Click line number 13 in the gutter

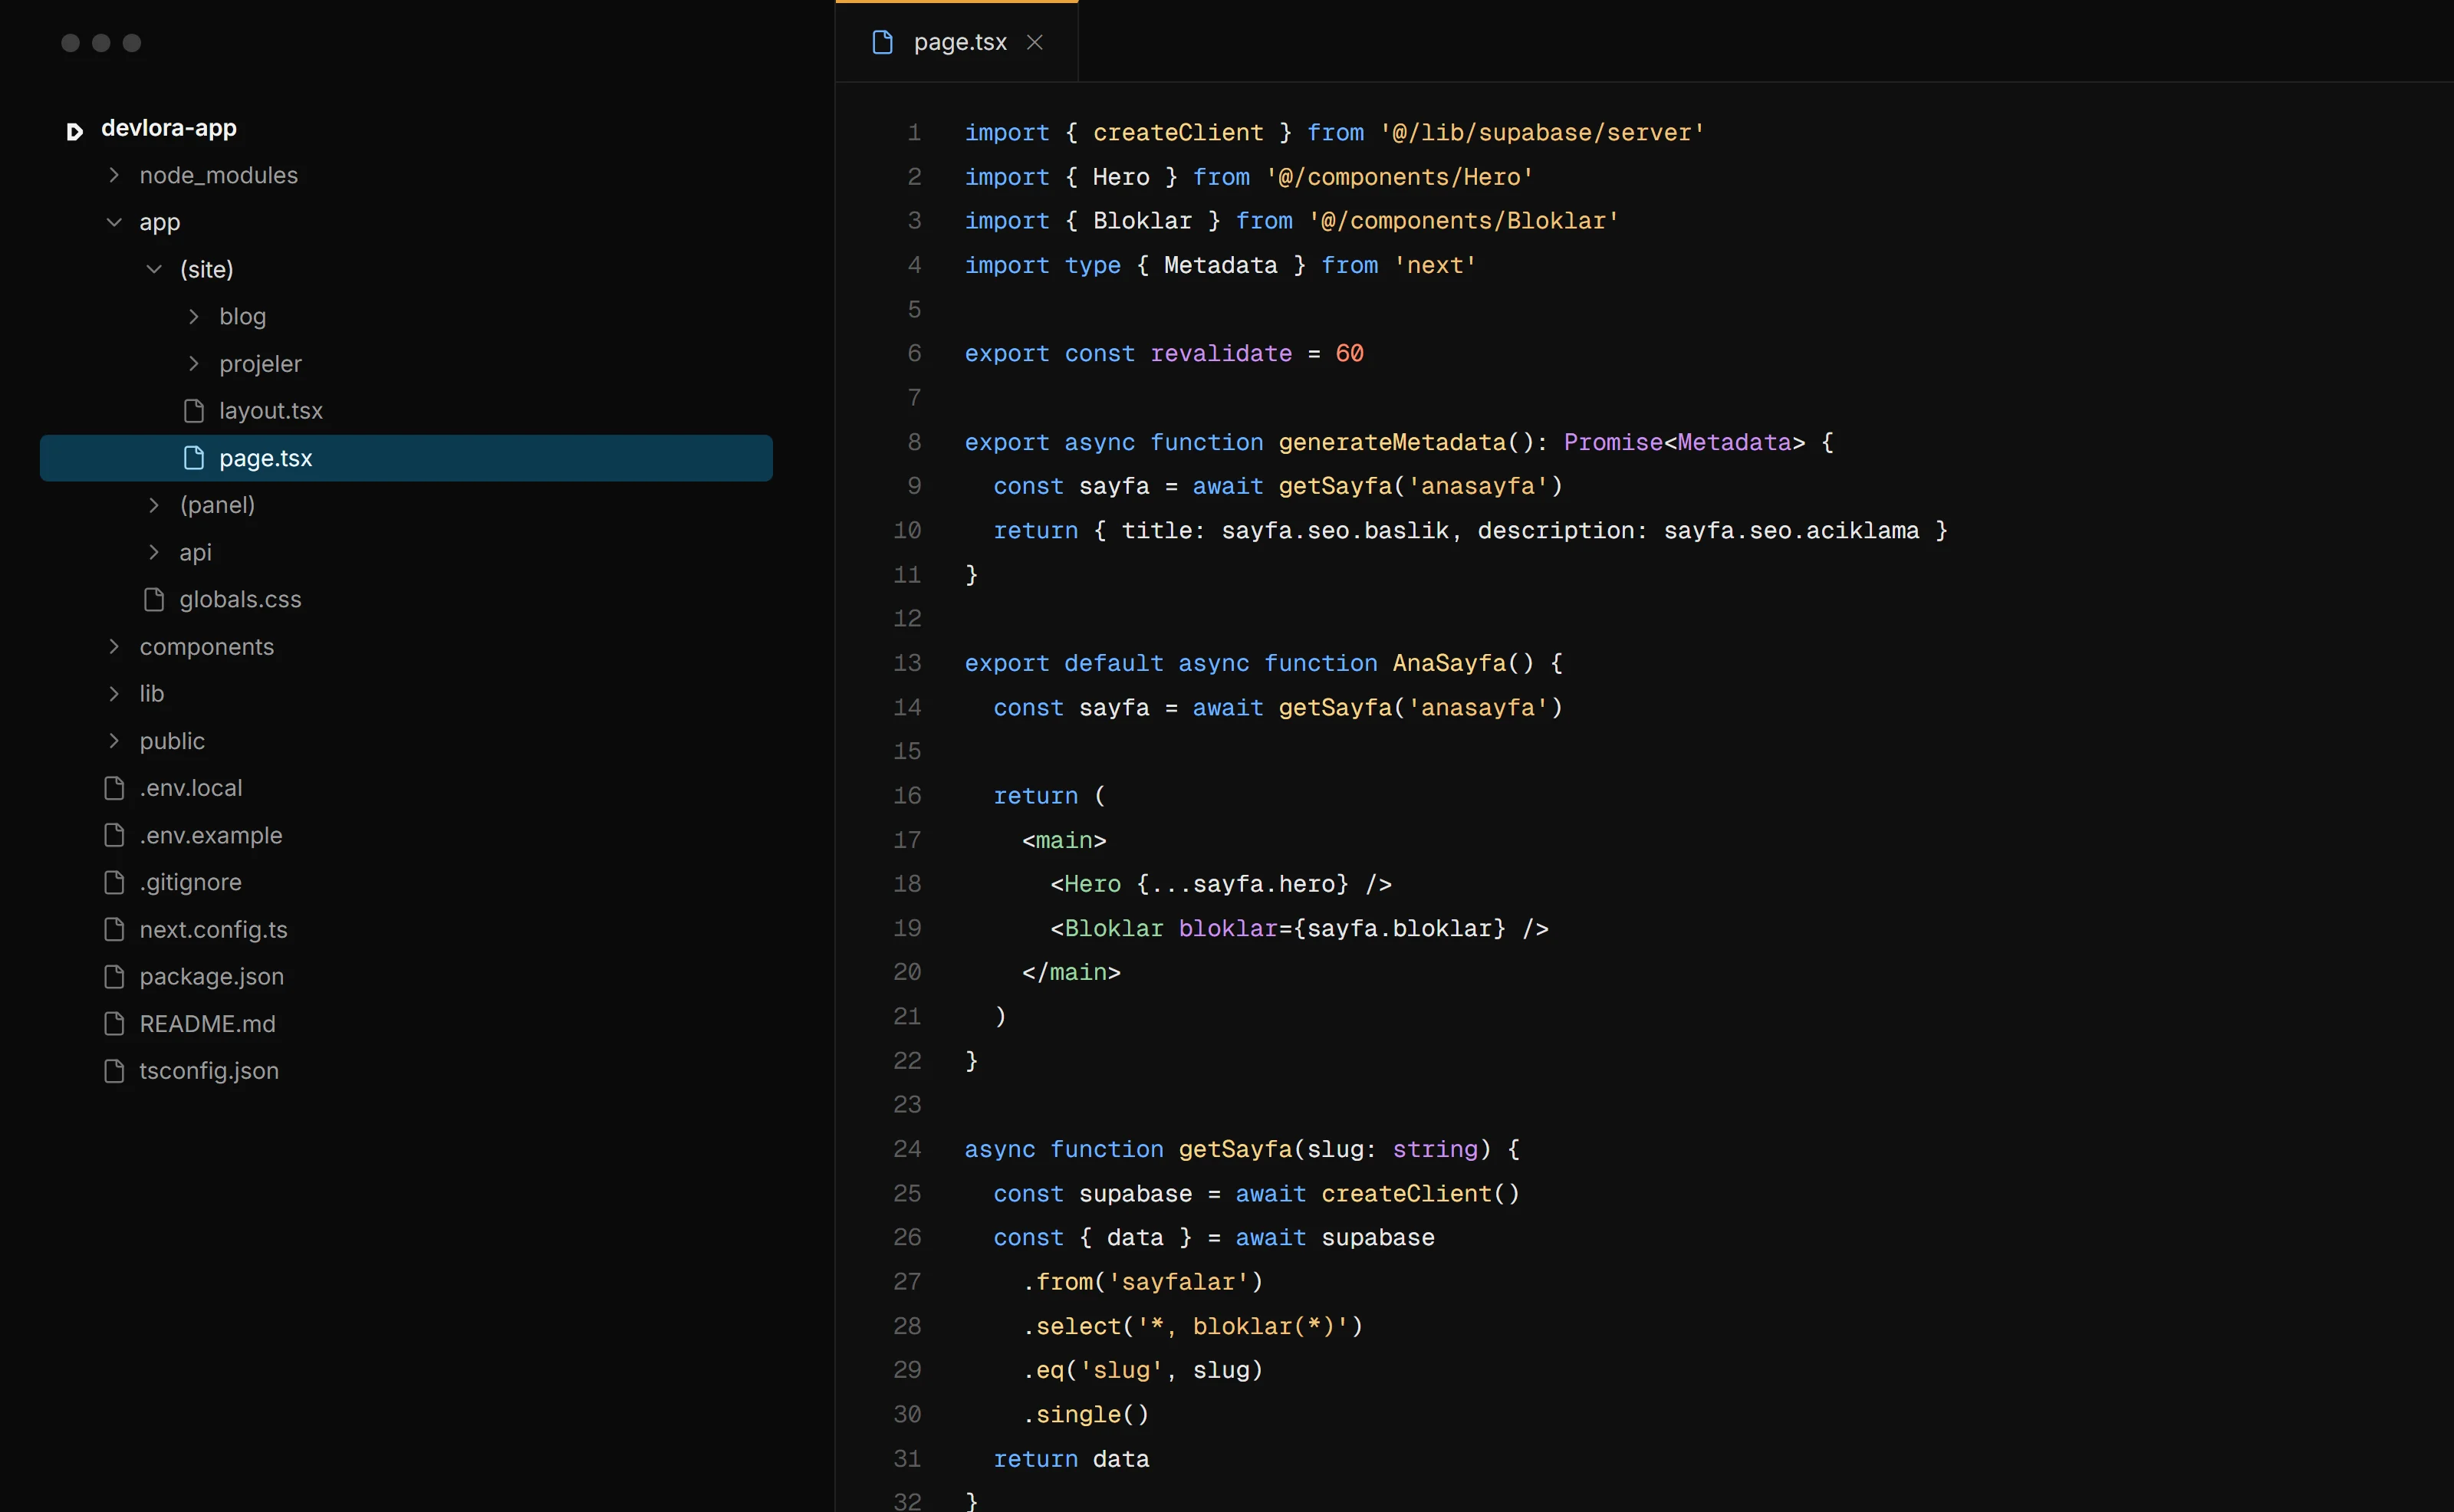[x=907, y=663]
